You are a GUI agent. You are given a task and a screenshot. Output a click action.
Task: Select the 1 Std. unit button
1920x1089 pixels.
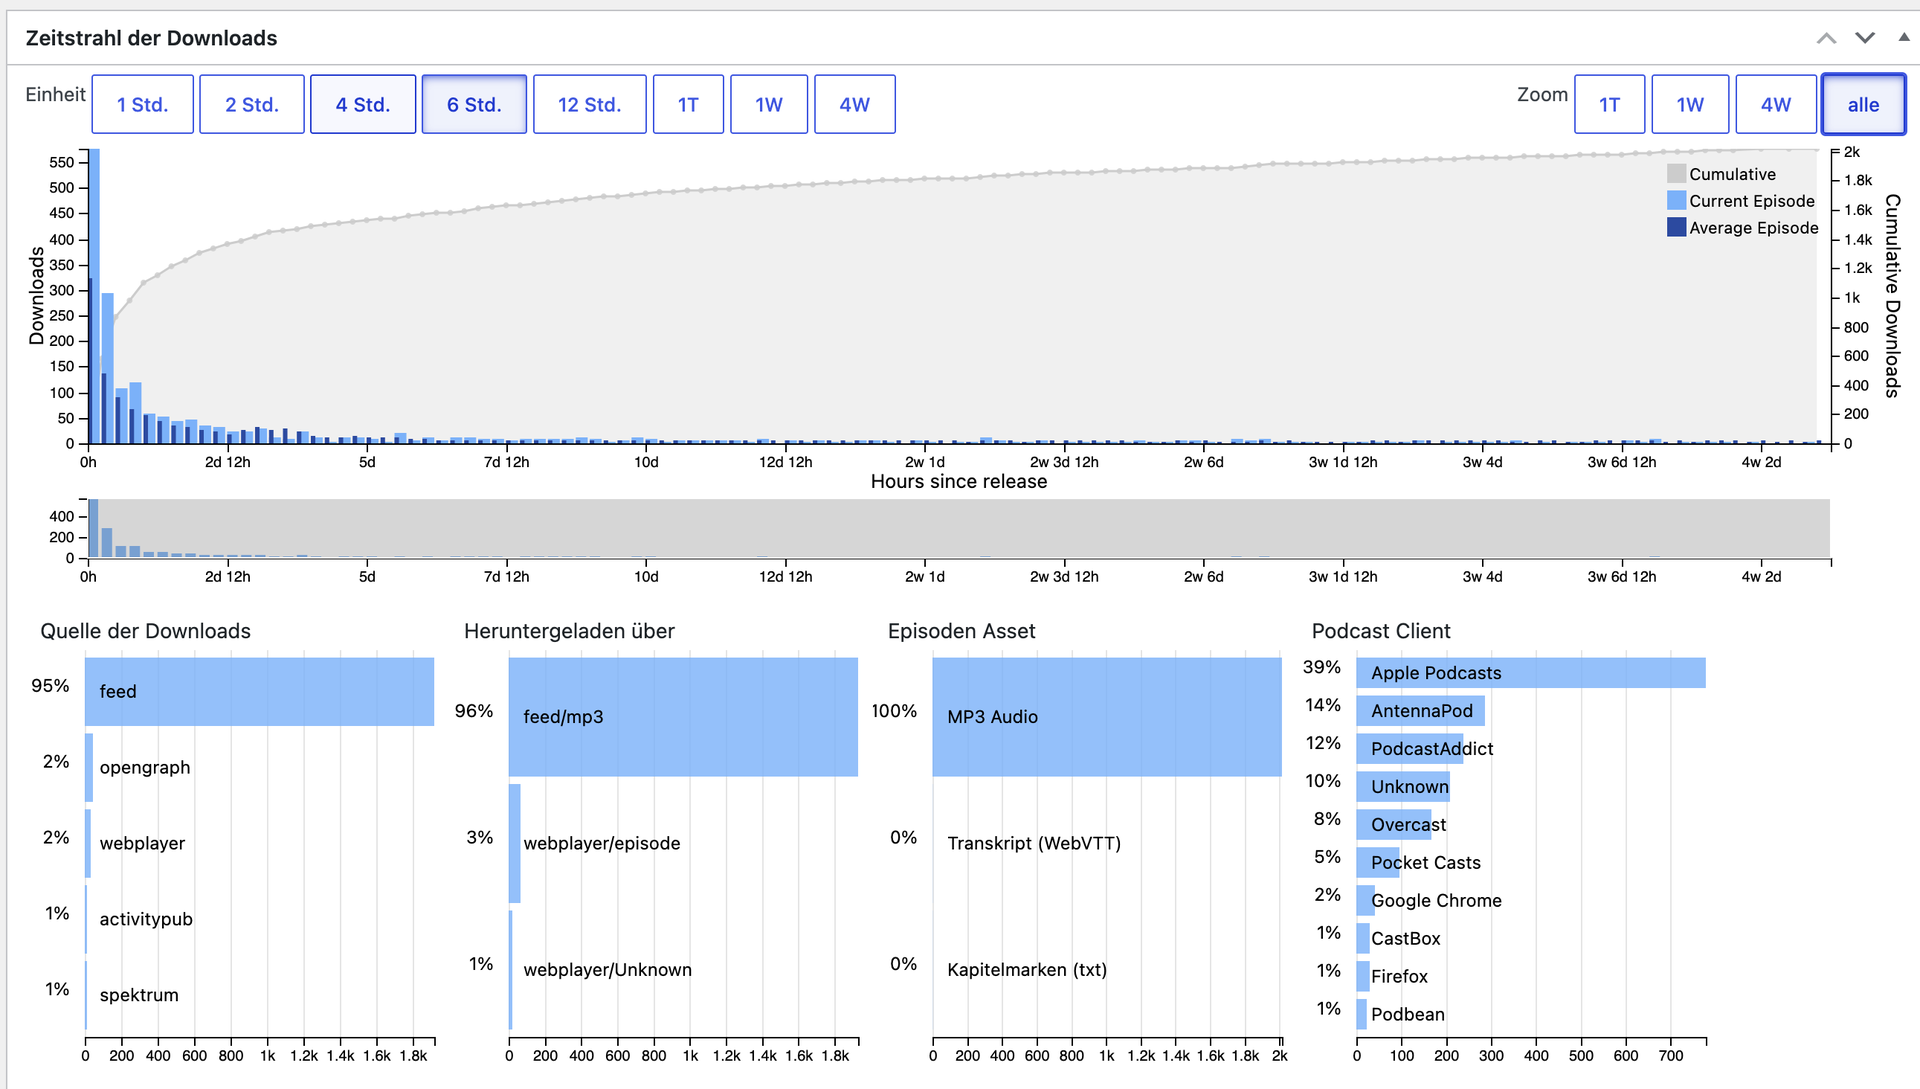142,104
